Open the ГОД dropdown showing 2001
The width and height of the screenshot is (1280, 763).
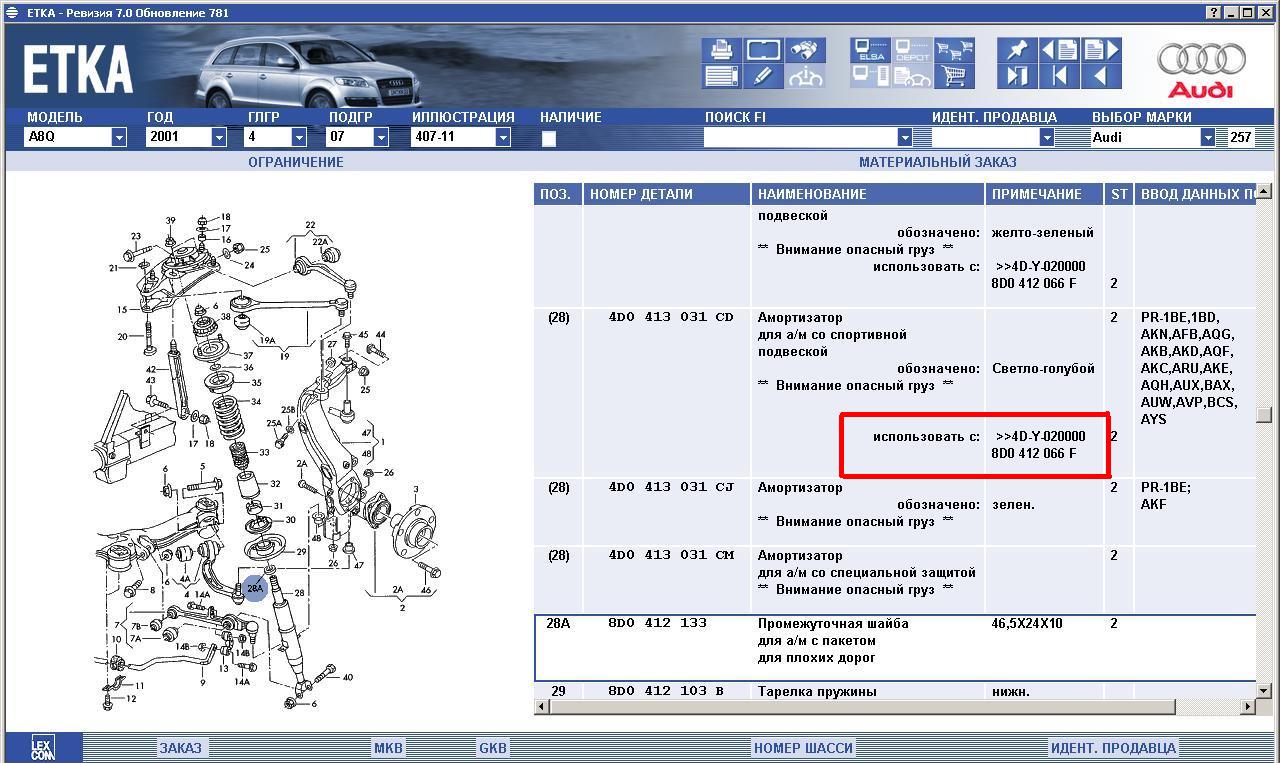219,138
